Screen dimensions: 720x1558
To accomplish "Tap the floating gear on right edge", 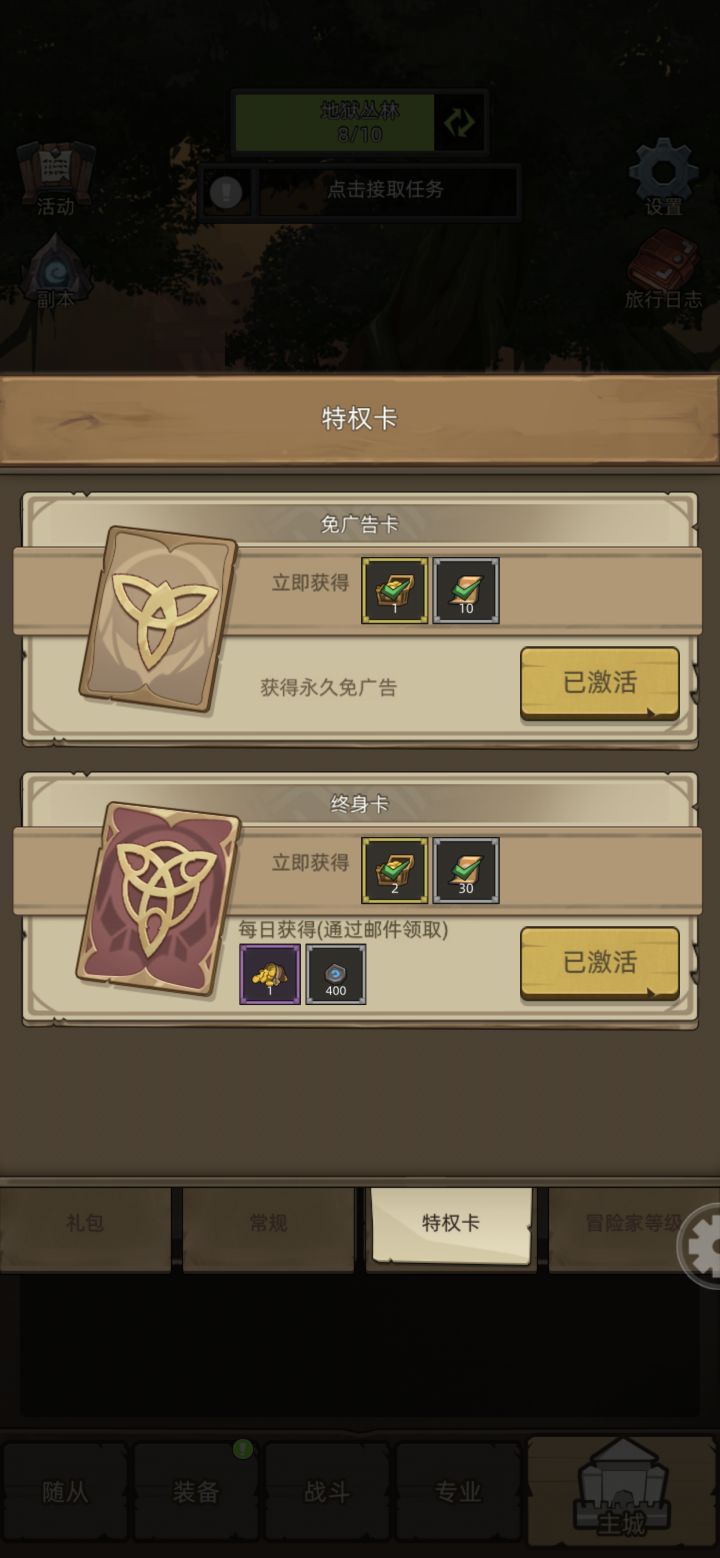I will (x=701, y=1245).
